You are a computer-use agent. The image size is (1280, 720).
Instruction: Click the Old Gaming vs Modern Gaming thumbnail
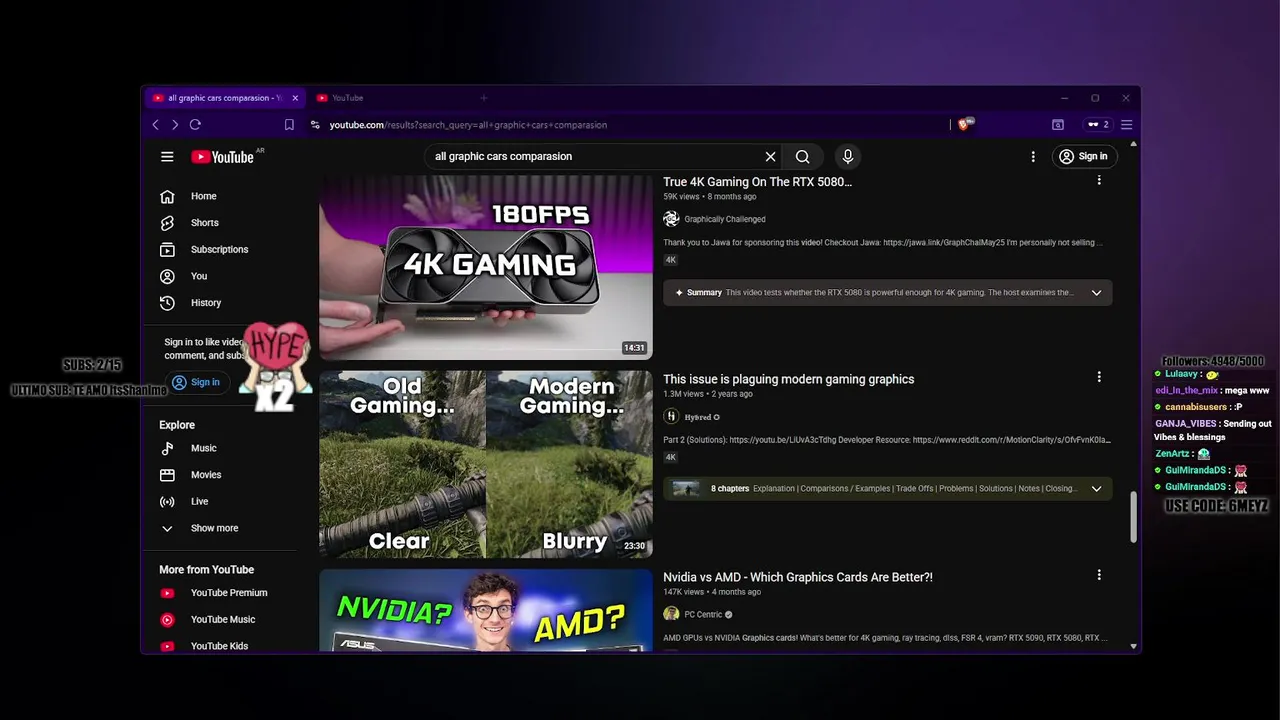[486, 464]
